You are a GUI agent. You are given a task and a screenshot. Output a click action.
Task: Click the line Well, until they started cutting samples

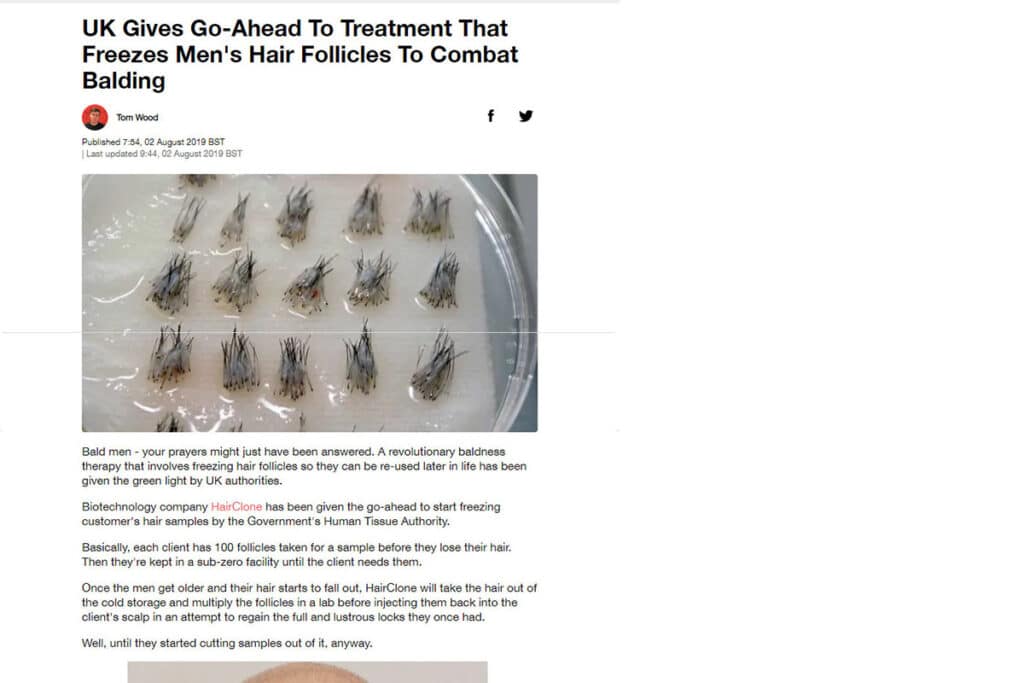click(227, 643)
